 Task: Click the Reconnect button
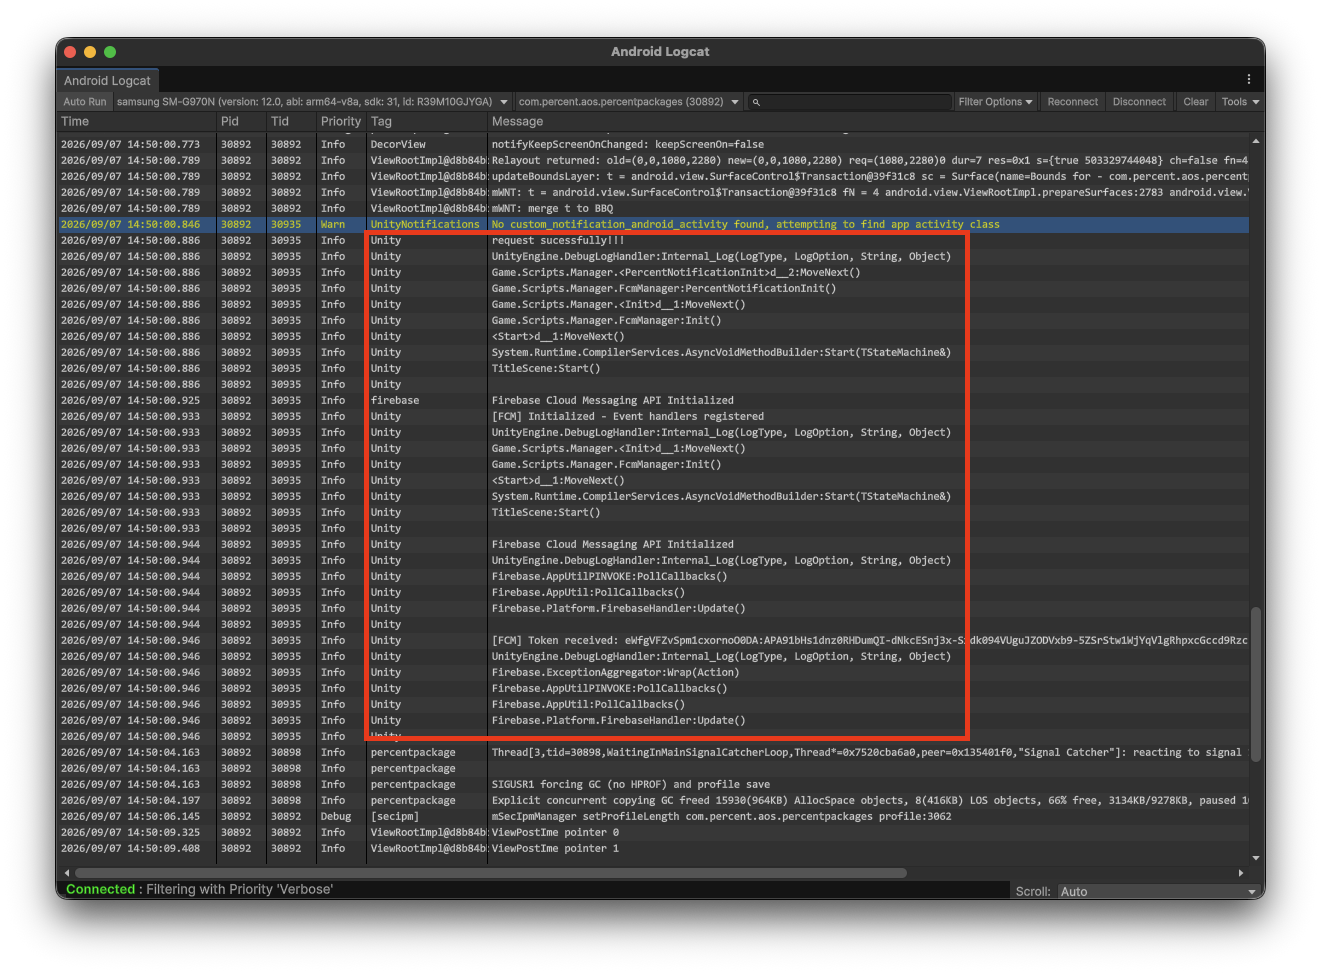click(1072, 102)
